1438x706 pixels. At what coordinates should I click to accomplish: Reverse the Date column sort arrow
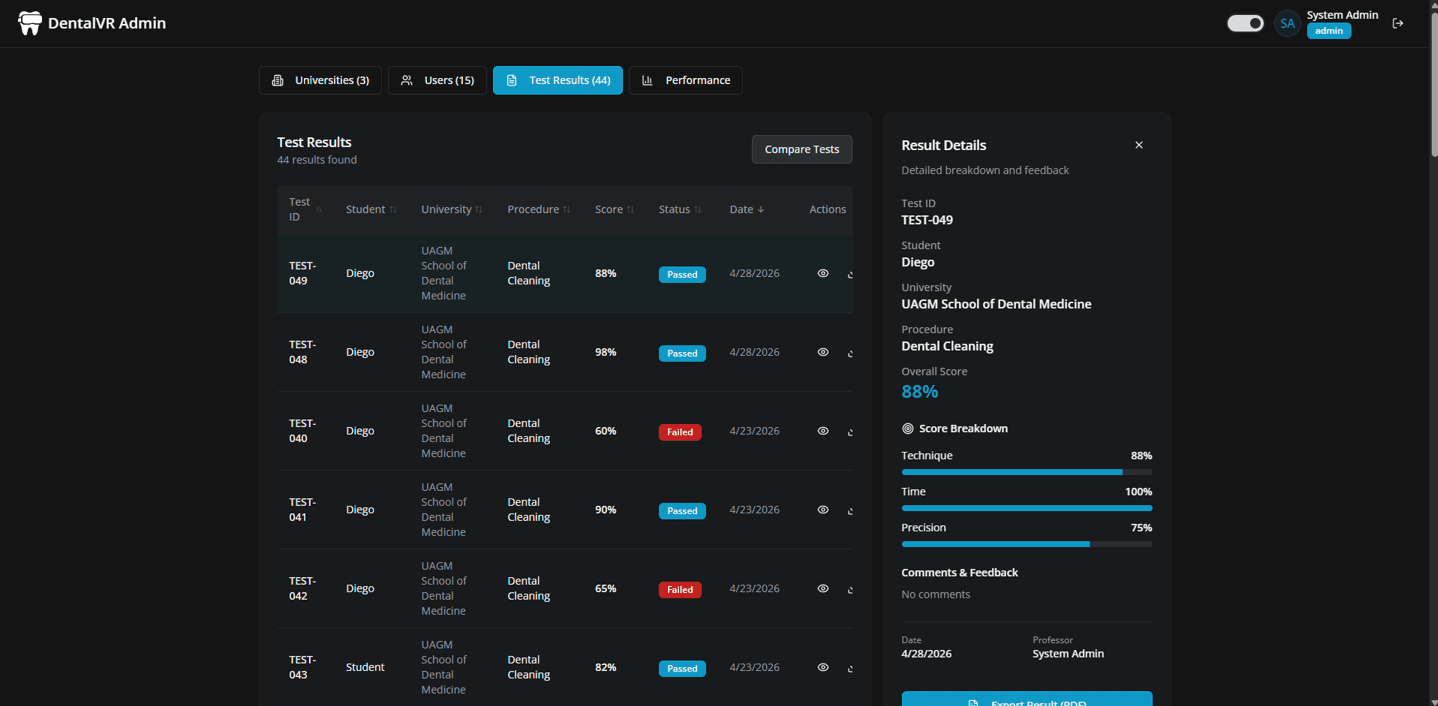click(761, 210)
